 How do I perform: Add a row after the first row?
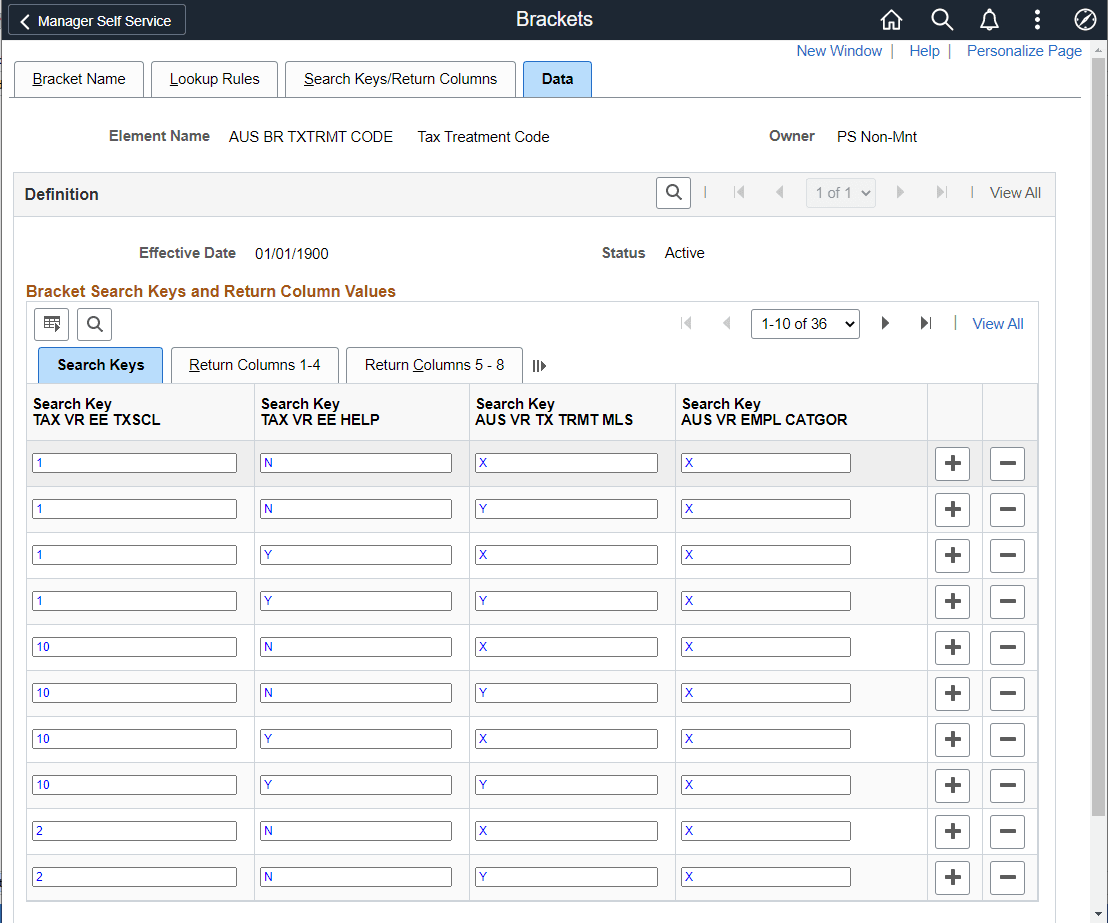pos(952,464)
